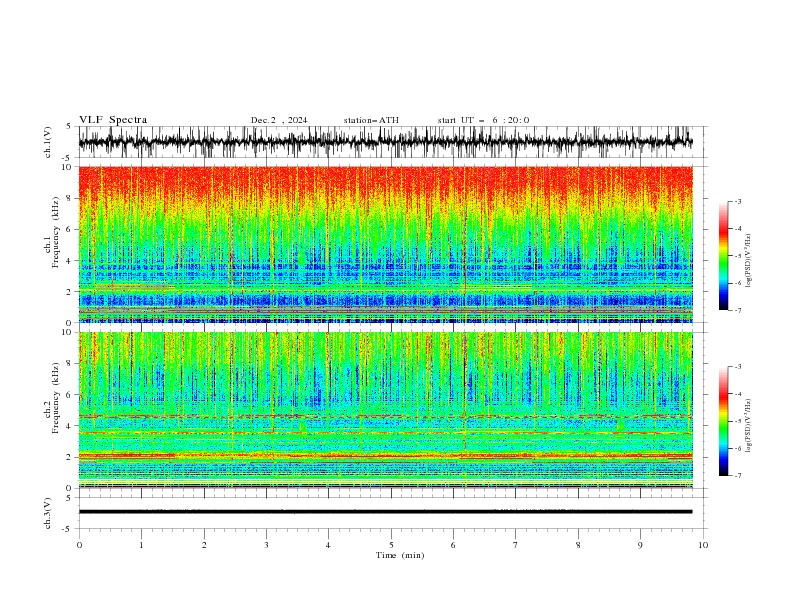Click the '-3' label on upper color bar
This screenshot has width=792, height=612.
[737, 201]
